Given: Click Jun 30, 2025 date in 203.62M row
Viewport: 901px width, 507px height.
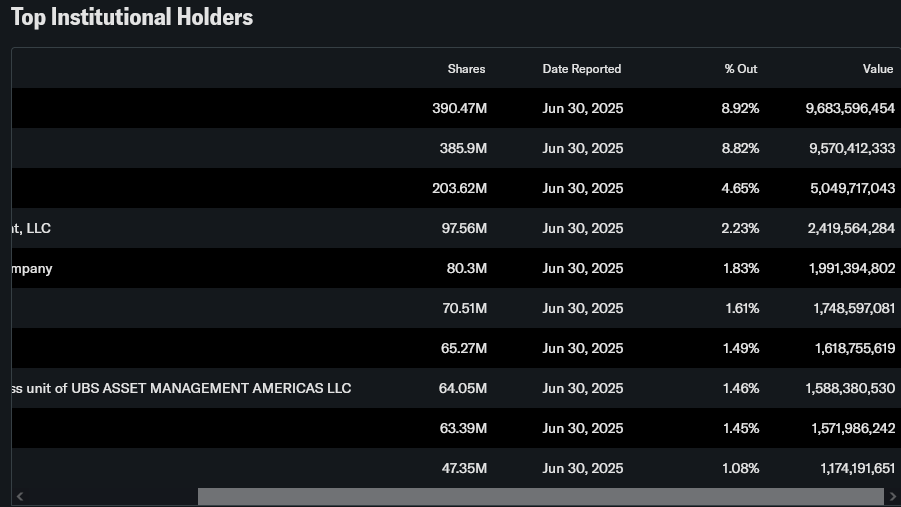Looking at the screenshot, I should [583, 189].
